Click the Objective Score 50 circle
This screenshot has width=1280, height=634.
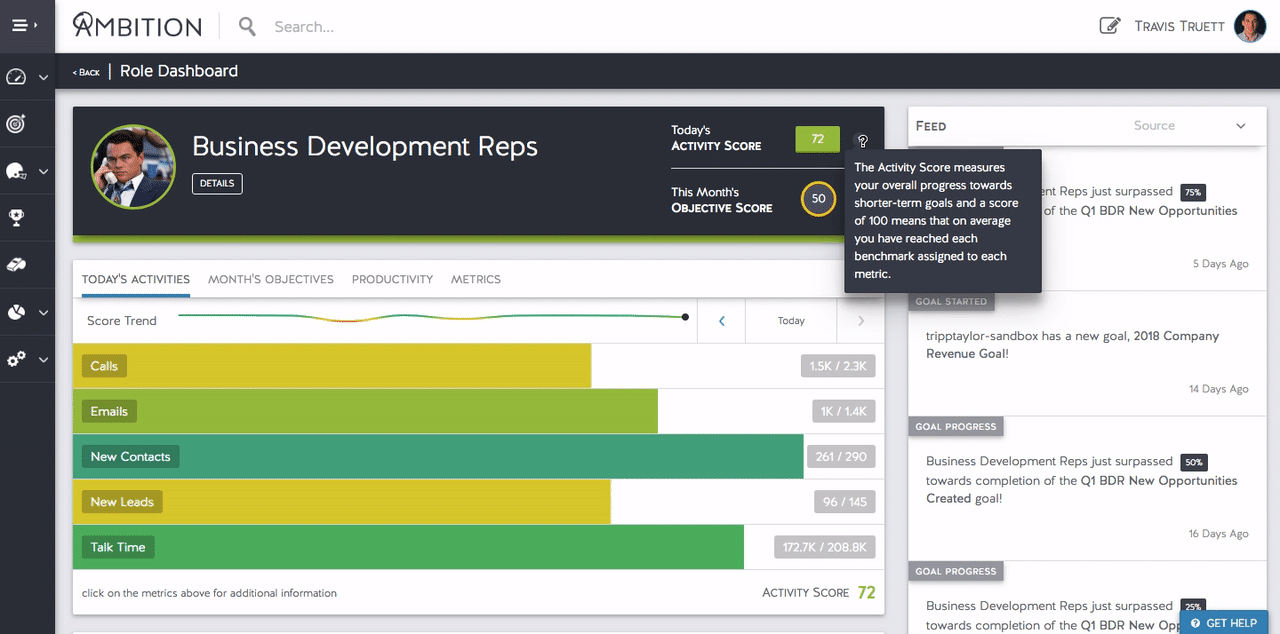tap(818, 198)
